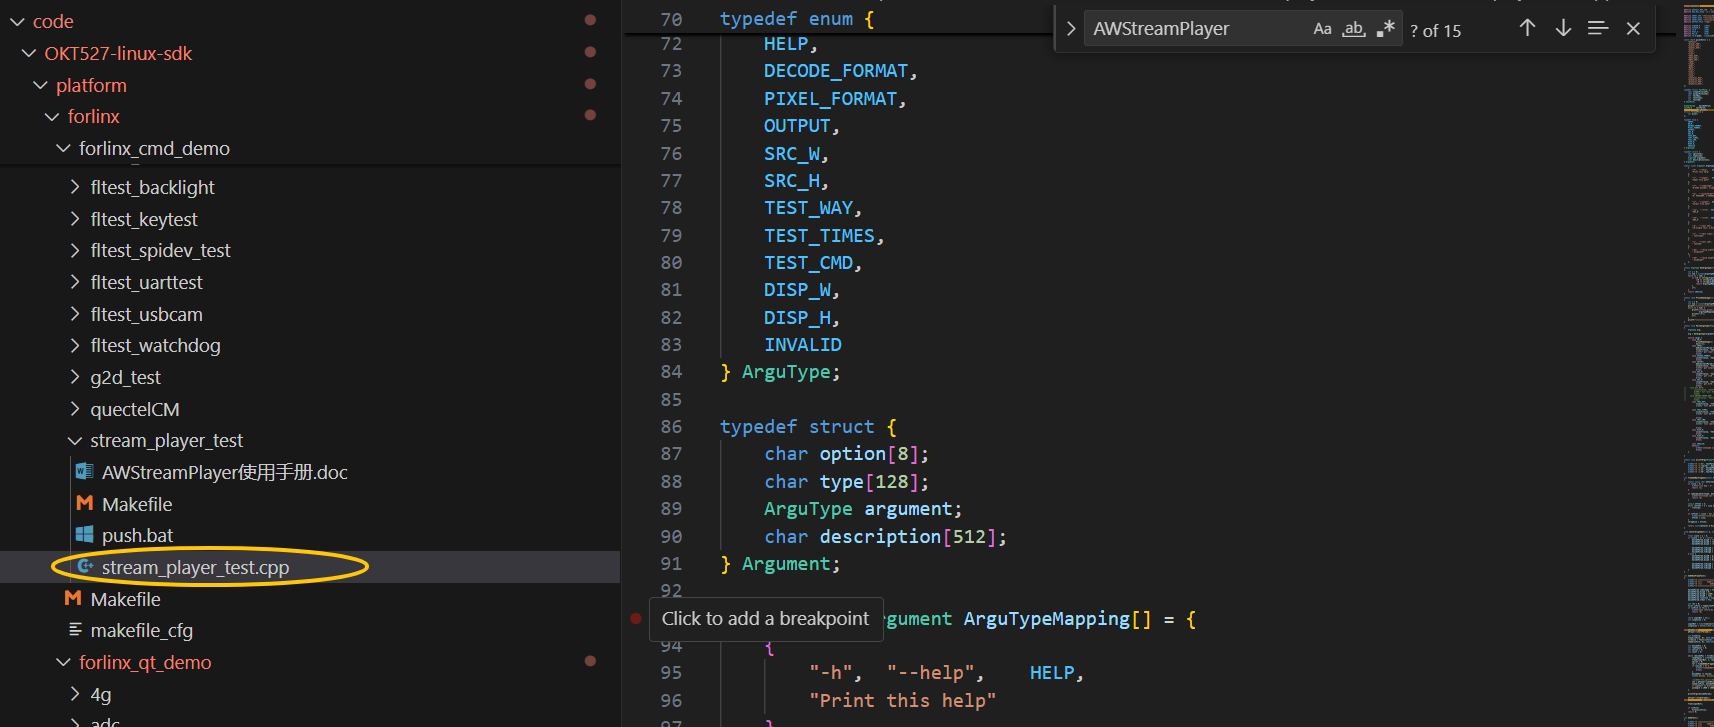Viewport: 1714px width, 727px height.
Task: Open push.bat Windows file icon
Action: tap(85, 535)
